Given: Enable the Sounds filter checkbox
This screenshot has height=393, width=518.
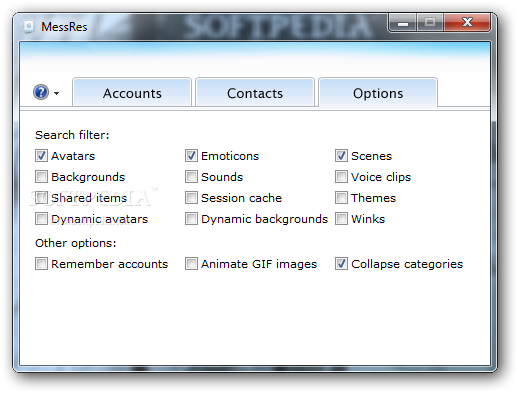Looking at the screenshot, I should coord(191,177).
